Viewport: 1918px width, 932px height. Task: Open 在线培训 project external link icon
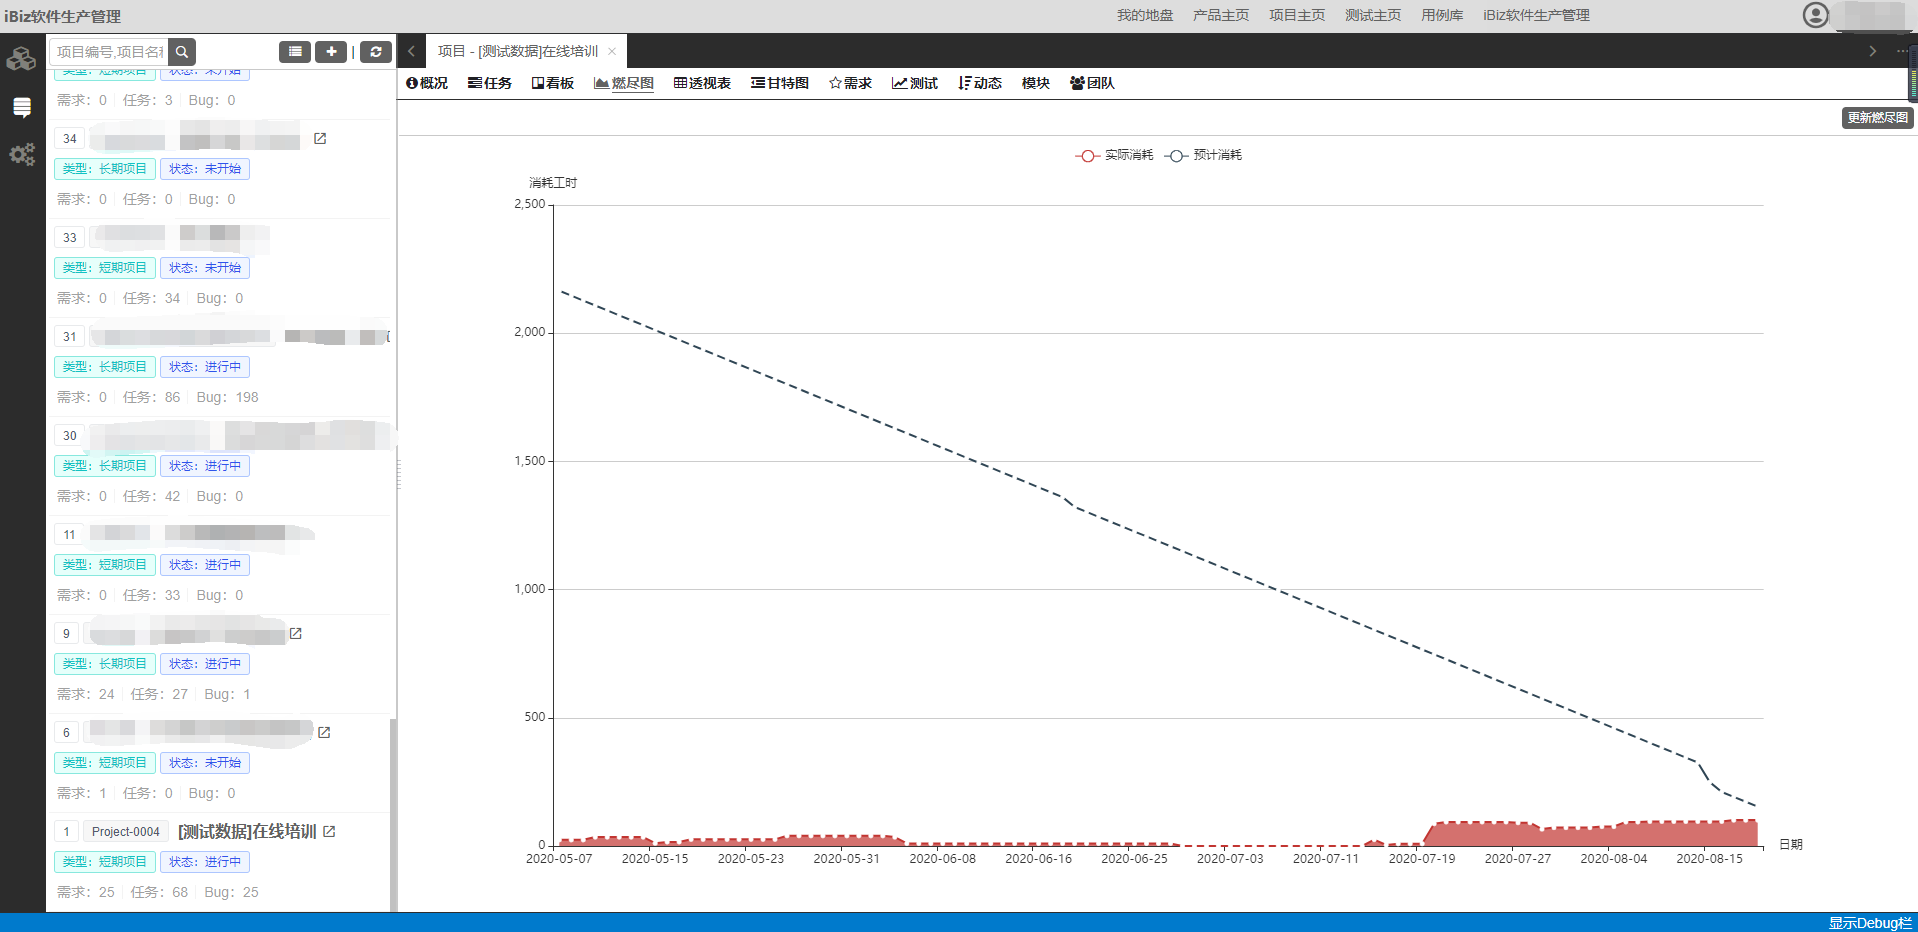pyautogui.click(x=329, y=831)
